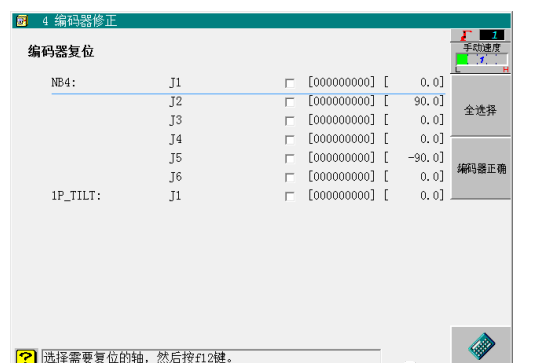552x363 pixels.
Task: Check the 1P_TILT J1 checkbox
Action: [x=290, y=196]
